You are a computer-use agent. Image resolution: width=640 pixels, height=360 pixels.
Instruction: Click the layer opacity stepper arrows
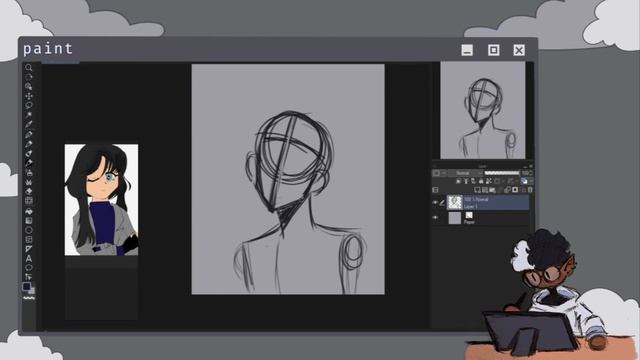[x=531, y=173]
